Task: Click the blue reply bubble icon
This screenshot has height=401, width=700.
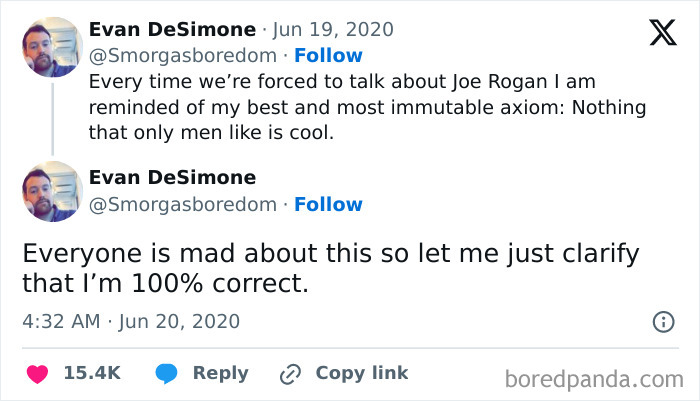Action: click(168, 373)
